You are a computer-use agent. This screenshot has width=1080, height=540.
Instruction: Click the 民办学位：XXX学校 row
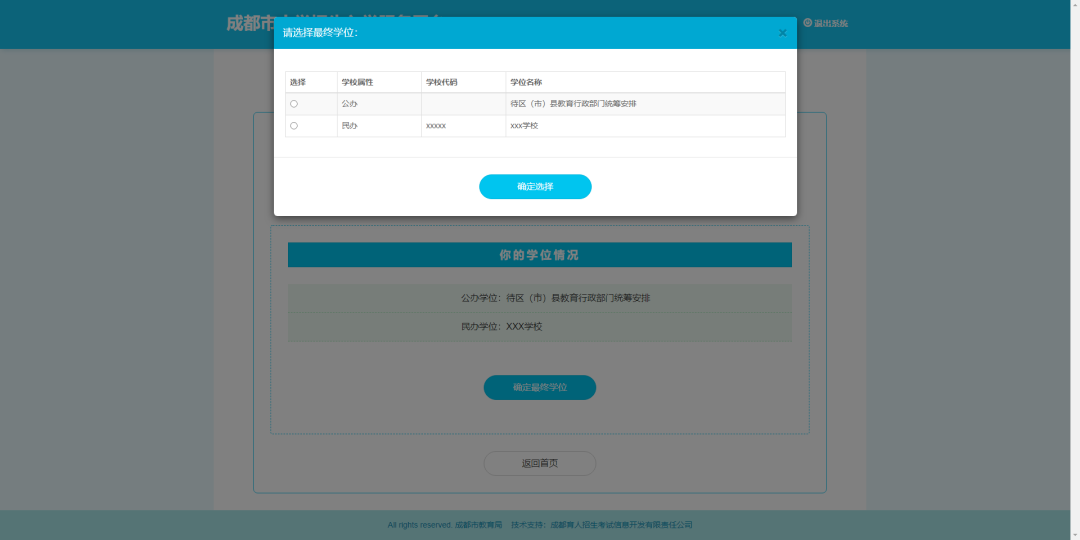point(501,327)
